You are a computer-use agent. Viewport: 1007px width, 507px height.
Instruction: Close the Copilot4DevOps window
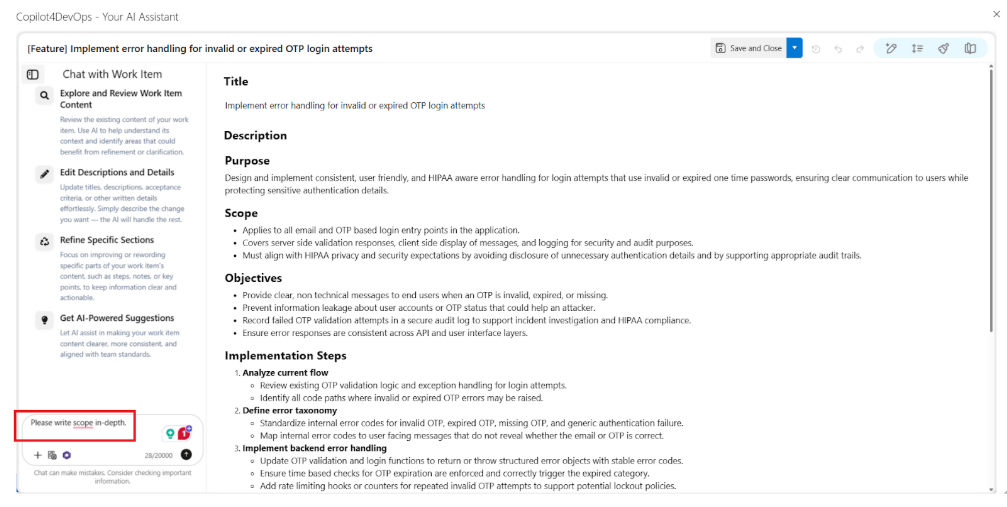pyautogui.click(x=996, y=14)
